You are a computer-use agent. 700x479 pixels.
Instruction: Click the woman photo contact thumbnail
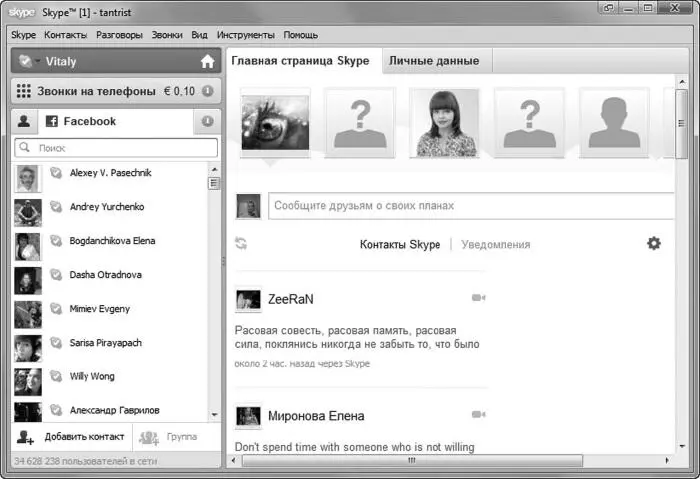click(x=445, y=123)
